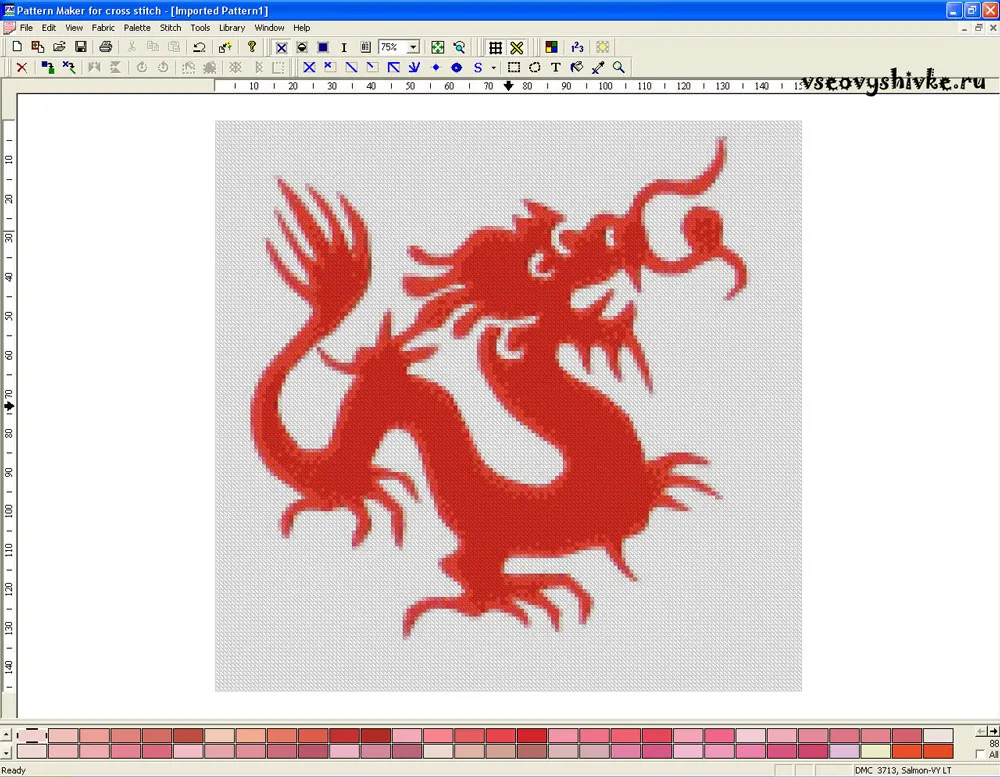The image size is (1000, 777).
Task: Select the full cross stitch tool
Action: click(309, 67)
